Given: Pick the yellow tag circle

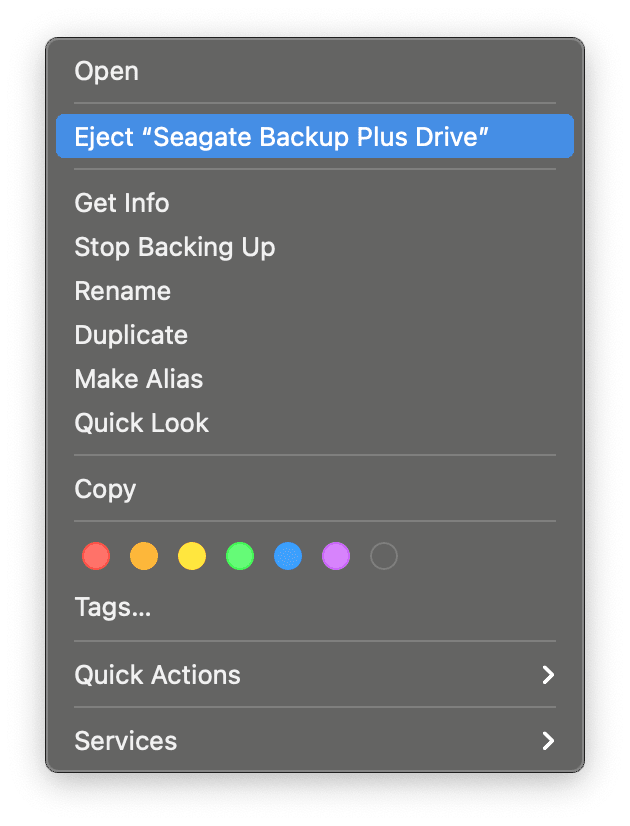Looking at the screenshot, I should 191,556.
